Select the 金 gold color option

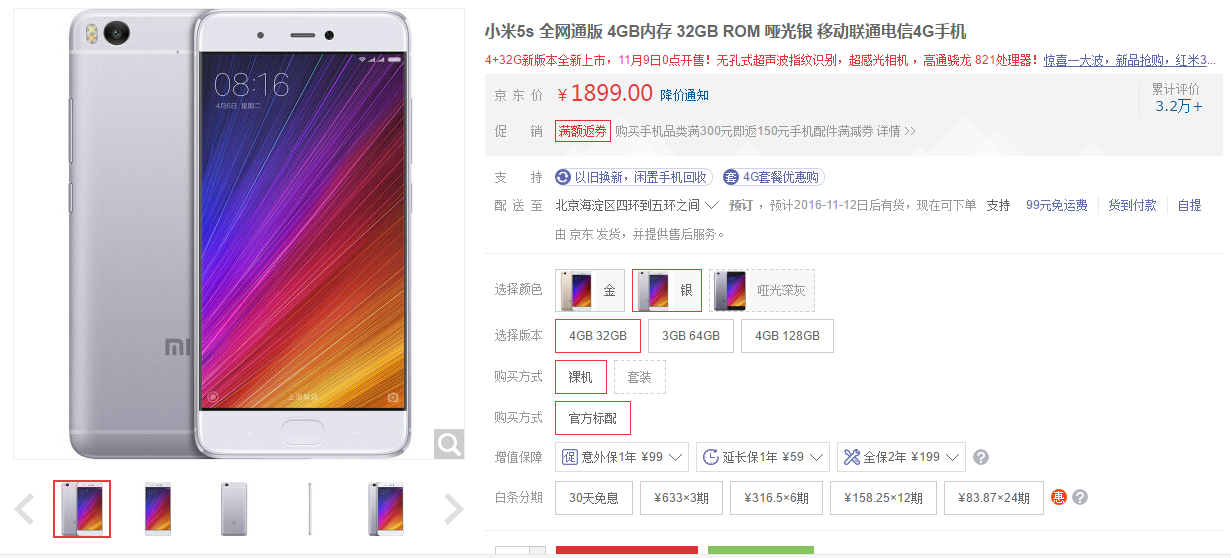(x=590, y=290)
